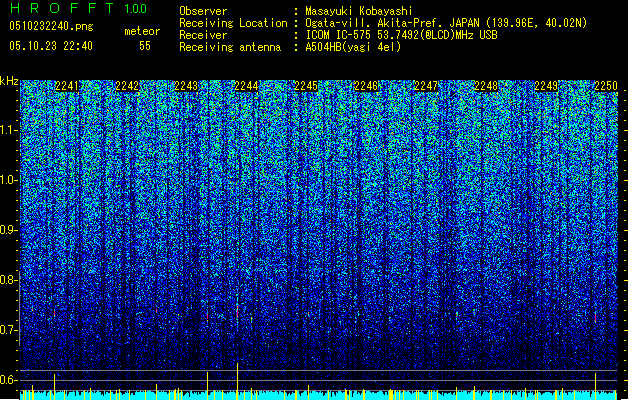629x400 pixels.
Task: Click the file name 0510232240.png
Action: (x=51, y=27)
